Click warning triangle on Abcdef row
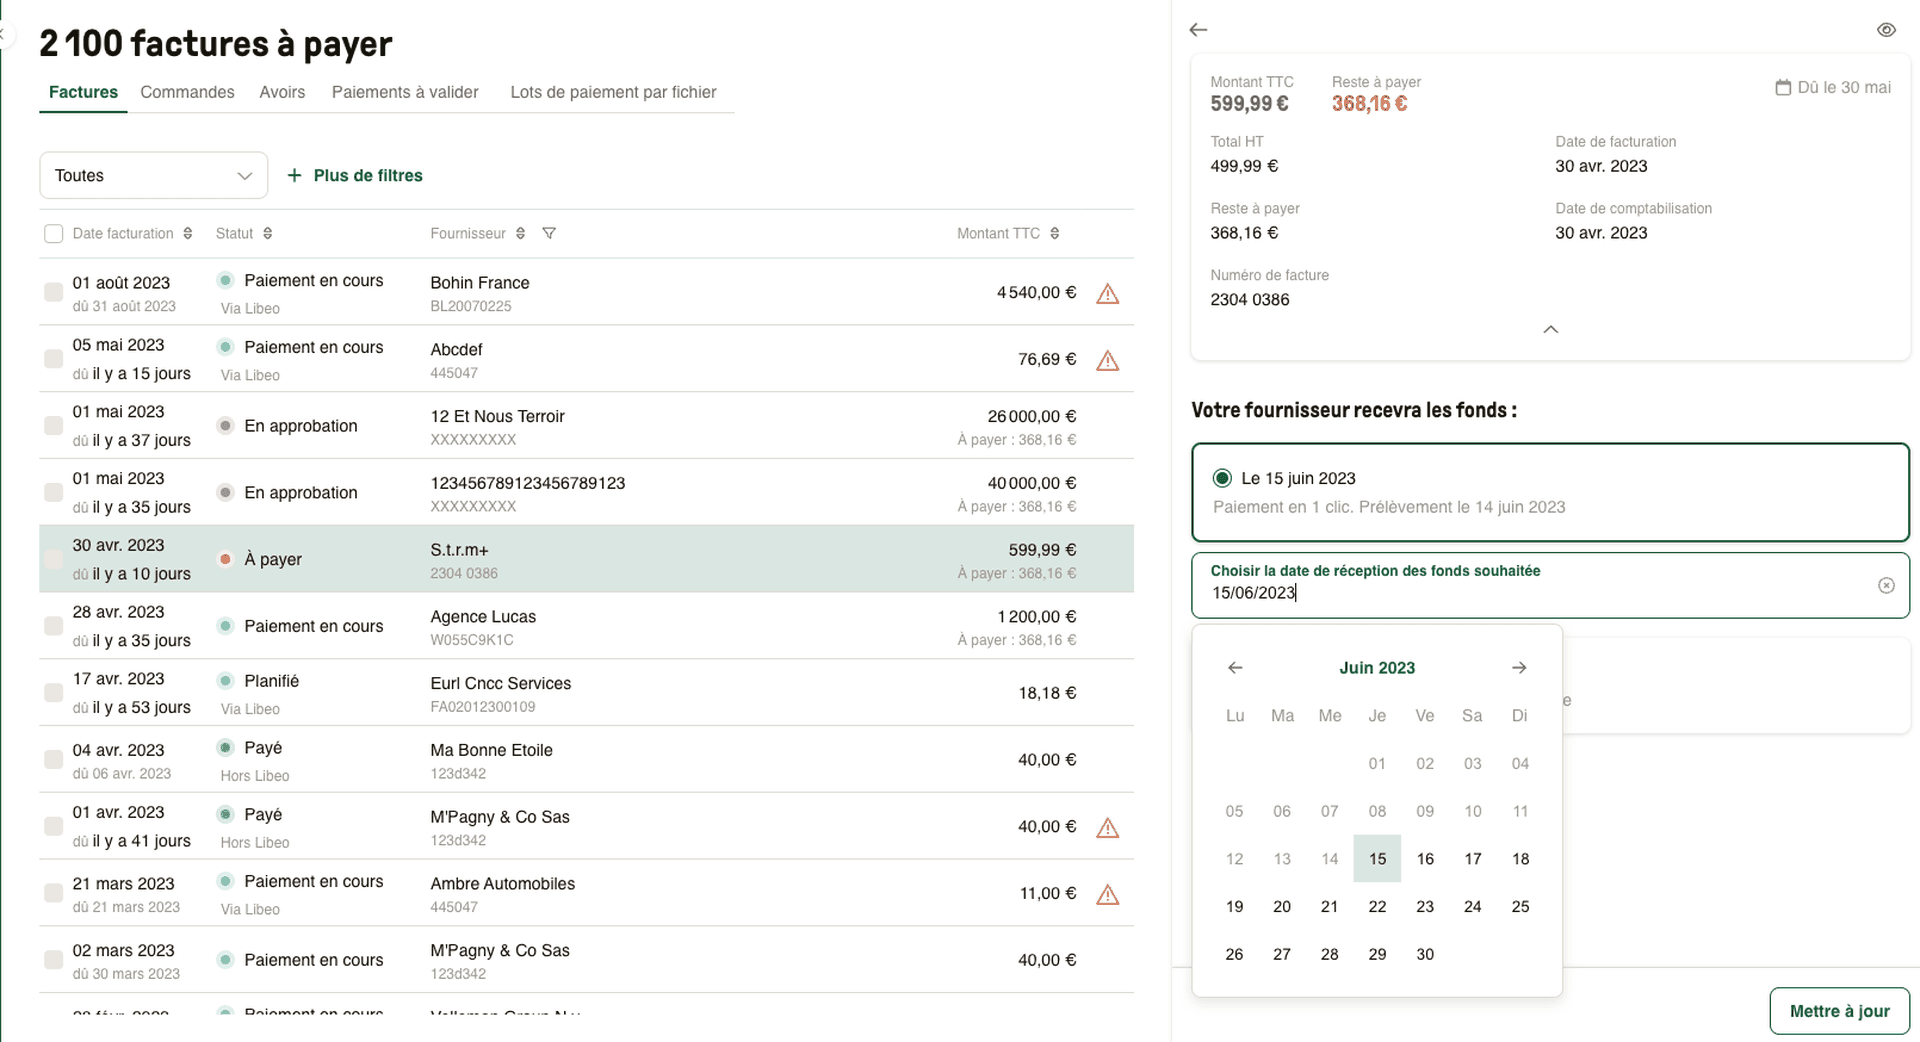This screenshot has height=1042, width=1920. coord(1107,361)
